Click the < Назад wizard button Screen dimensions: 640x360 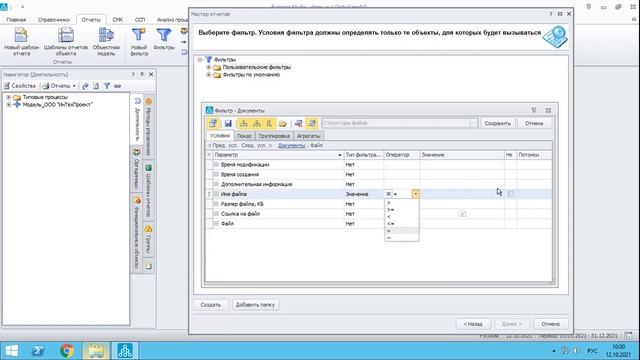point(473,324)
